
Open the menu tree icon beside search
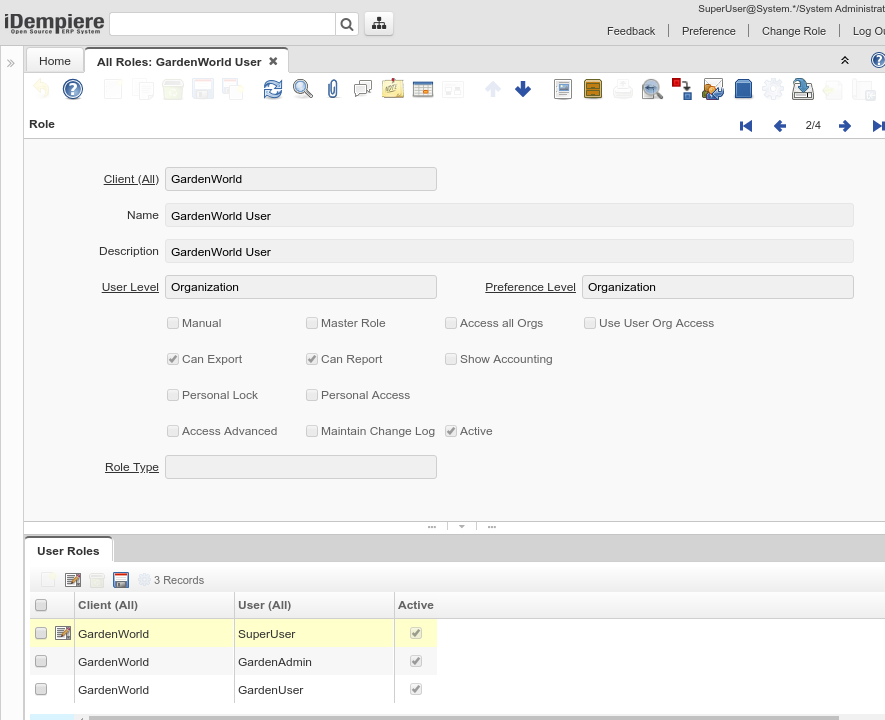coord(379,24)
